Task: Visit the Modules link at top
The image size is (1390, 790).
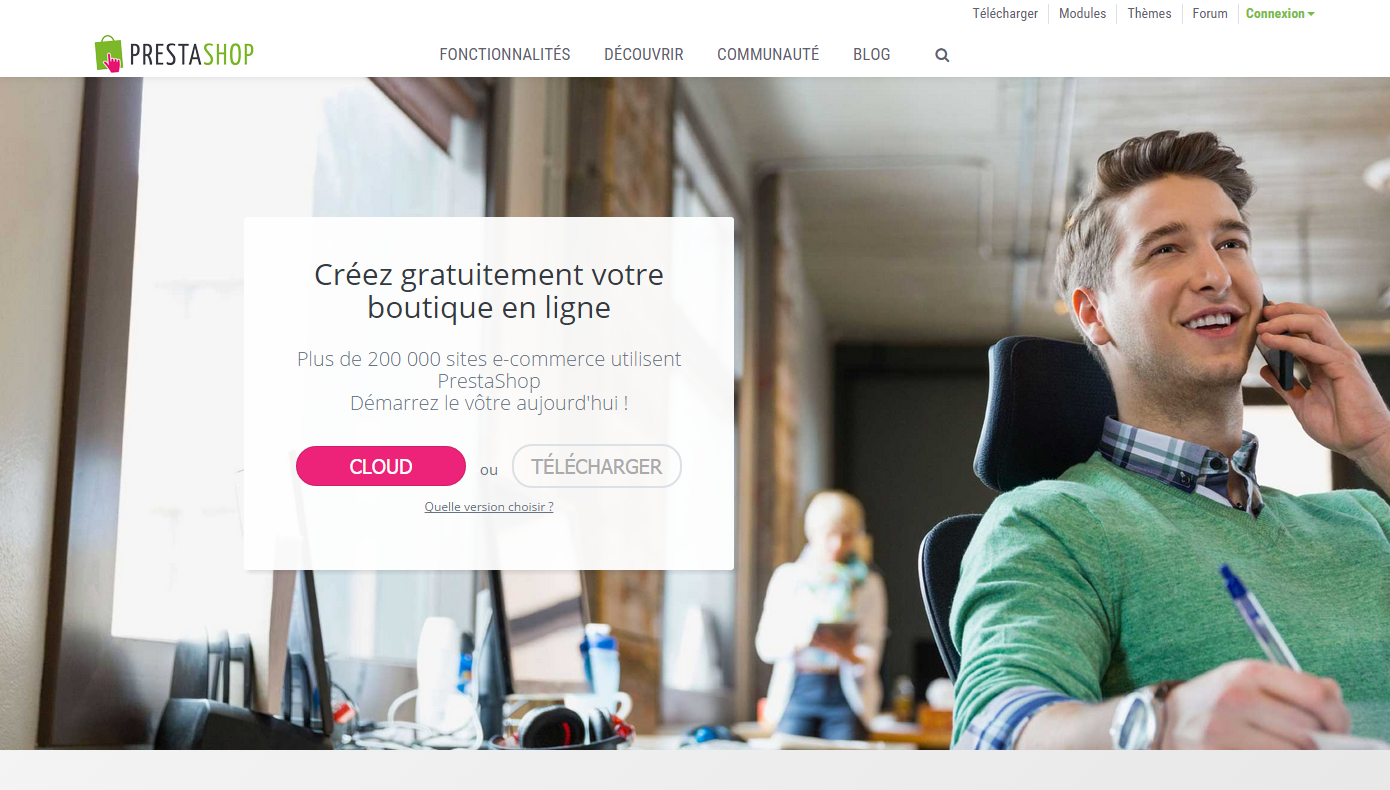Action: coord(1083,14)
